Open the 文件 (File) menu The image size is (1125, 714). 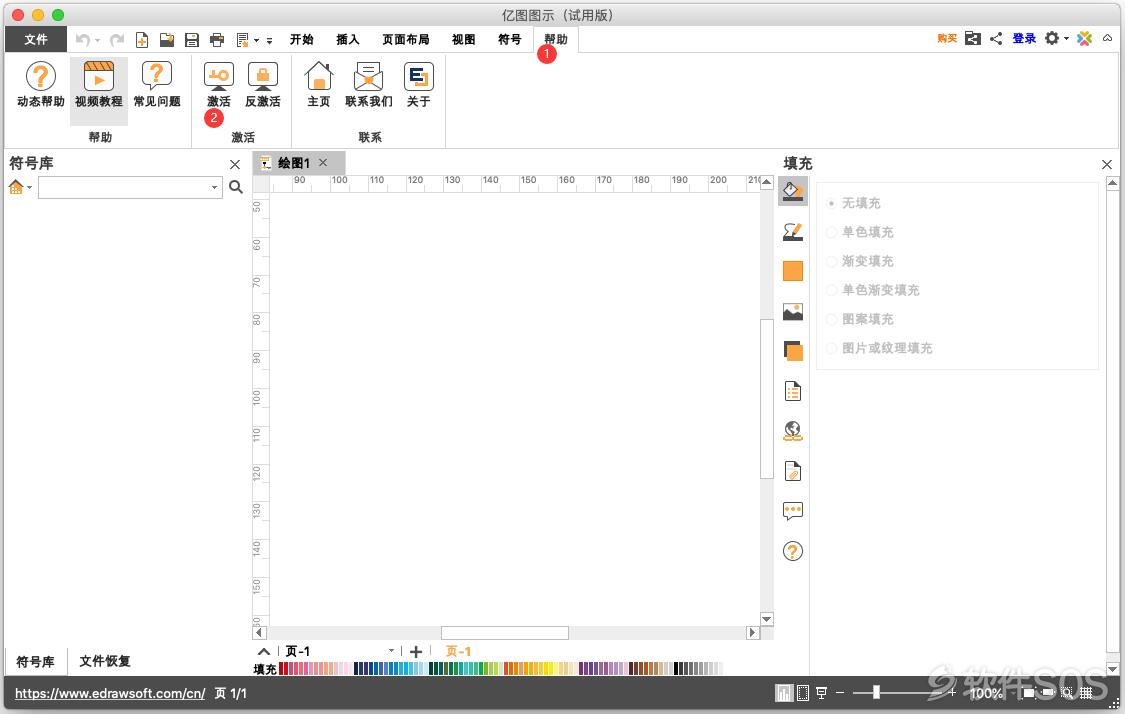tap(36, 39)
